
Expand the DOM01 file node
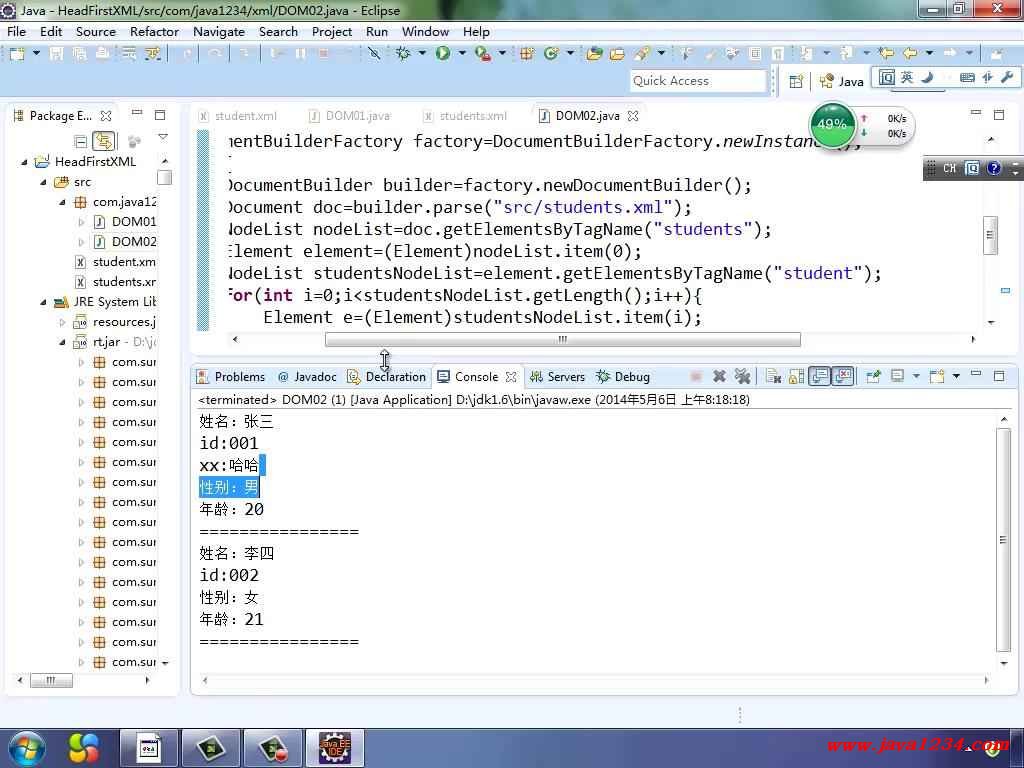81,222
